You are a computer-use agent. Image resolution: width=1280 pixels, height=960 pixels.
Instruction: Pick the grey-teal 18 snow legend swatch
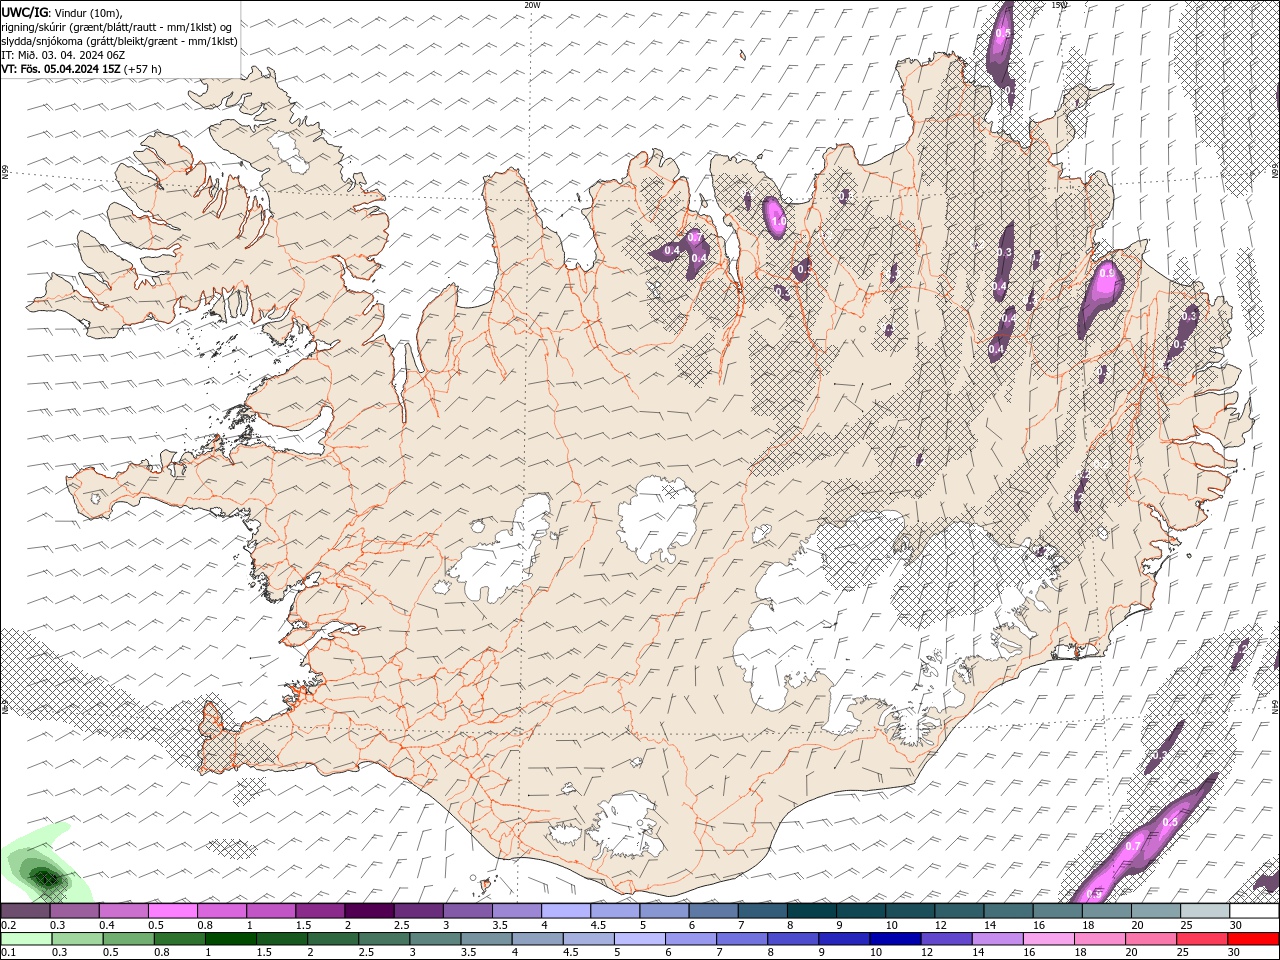click(1106, 911)
